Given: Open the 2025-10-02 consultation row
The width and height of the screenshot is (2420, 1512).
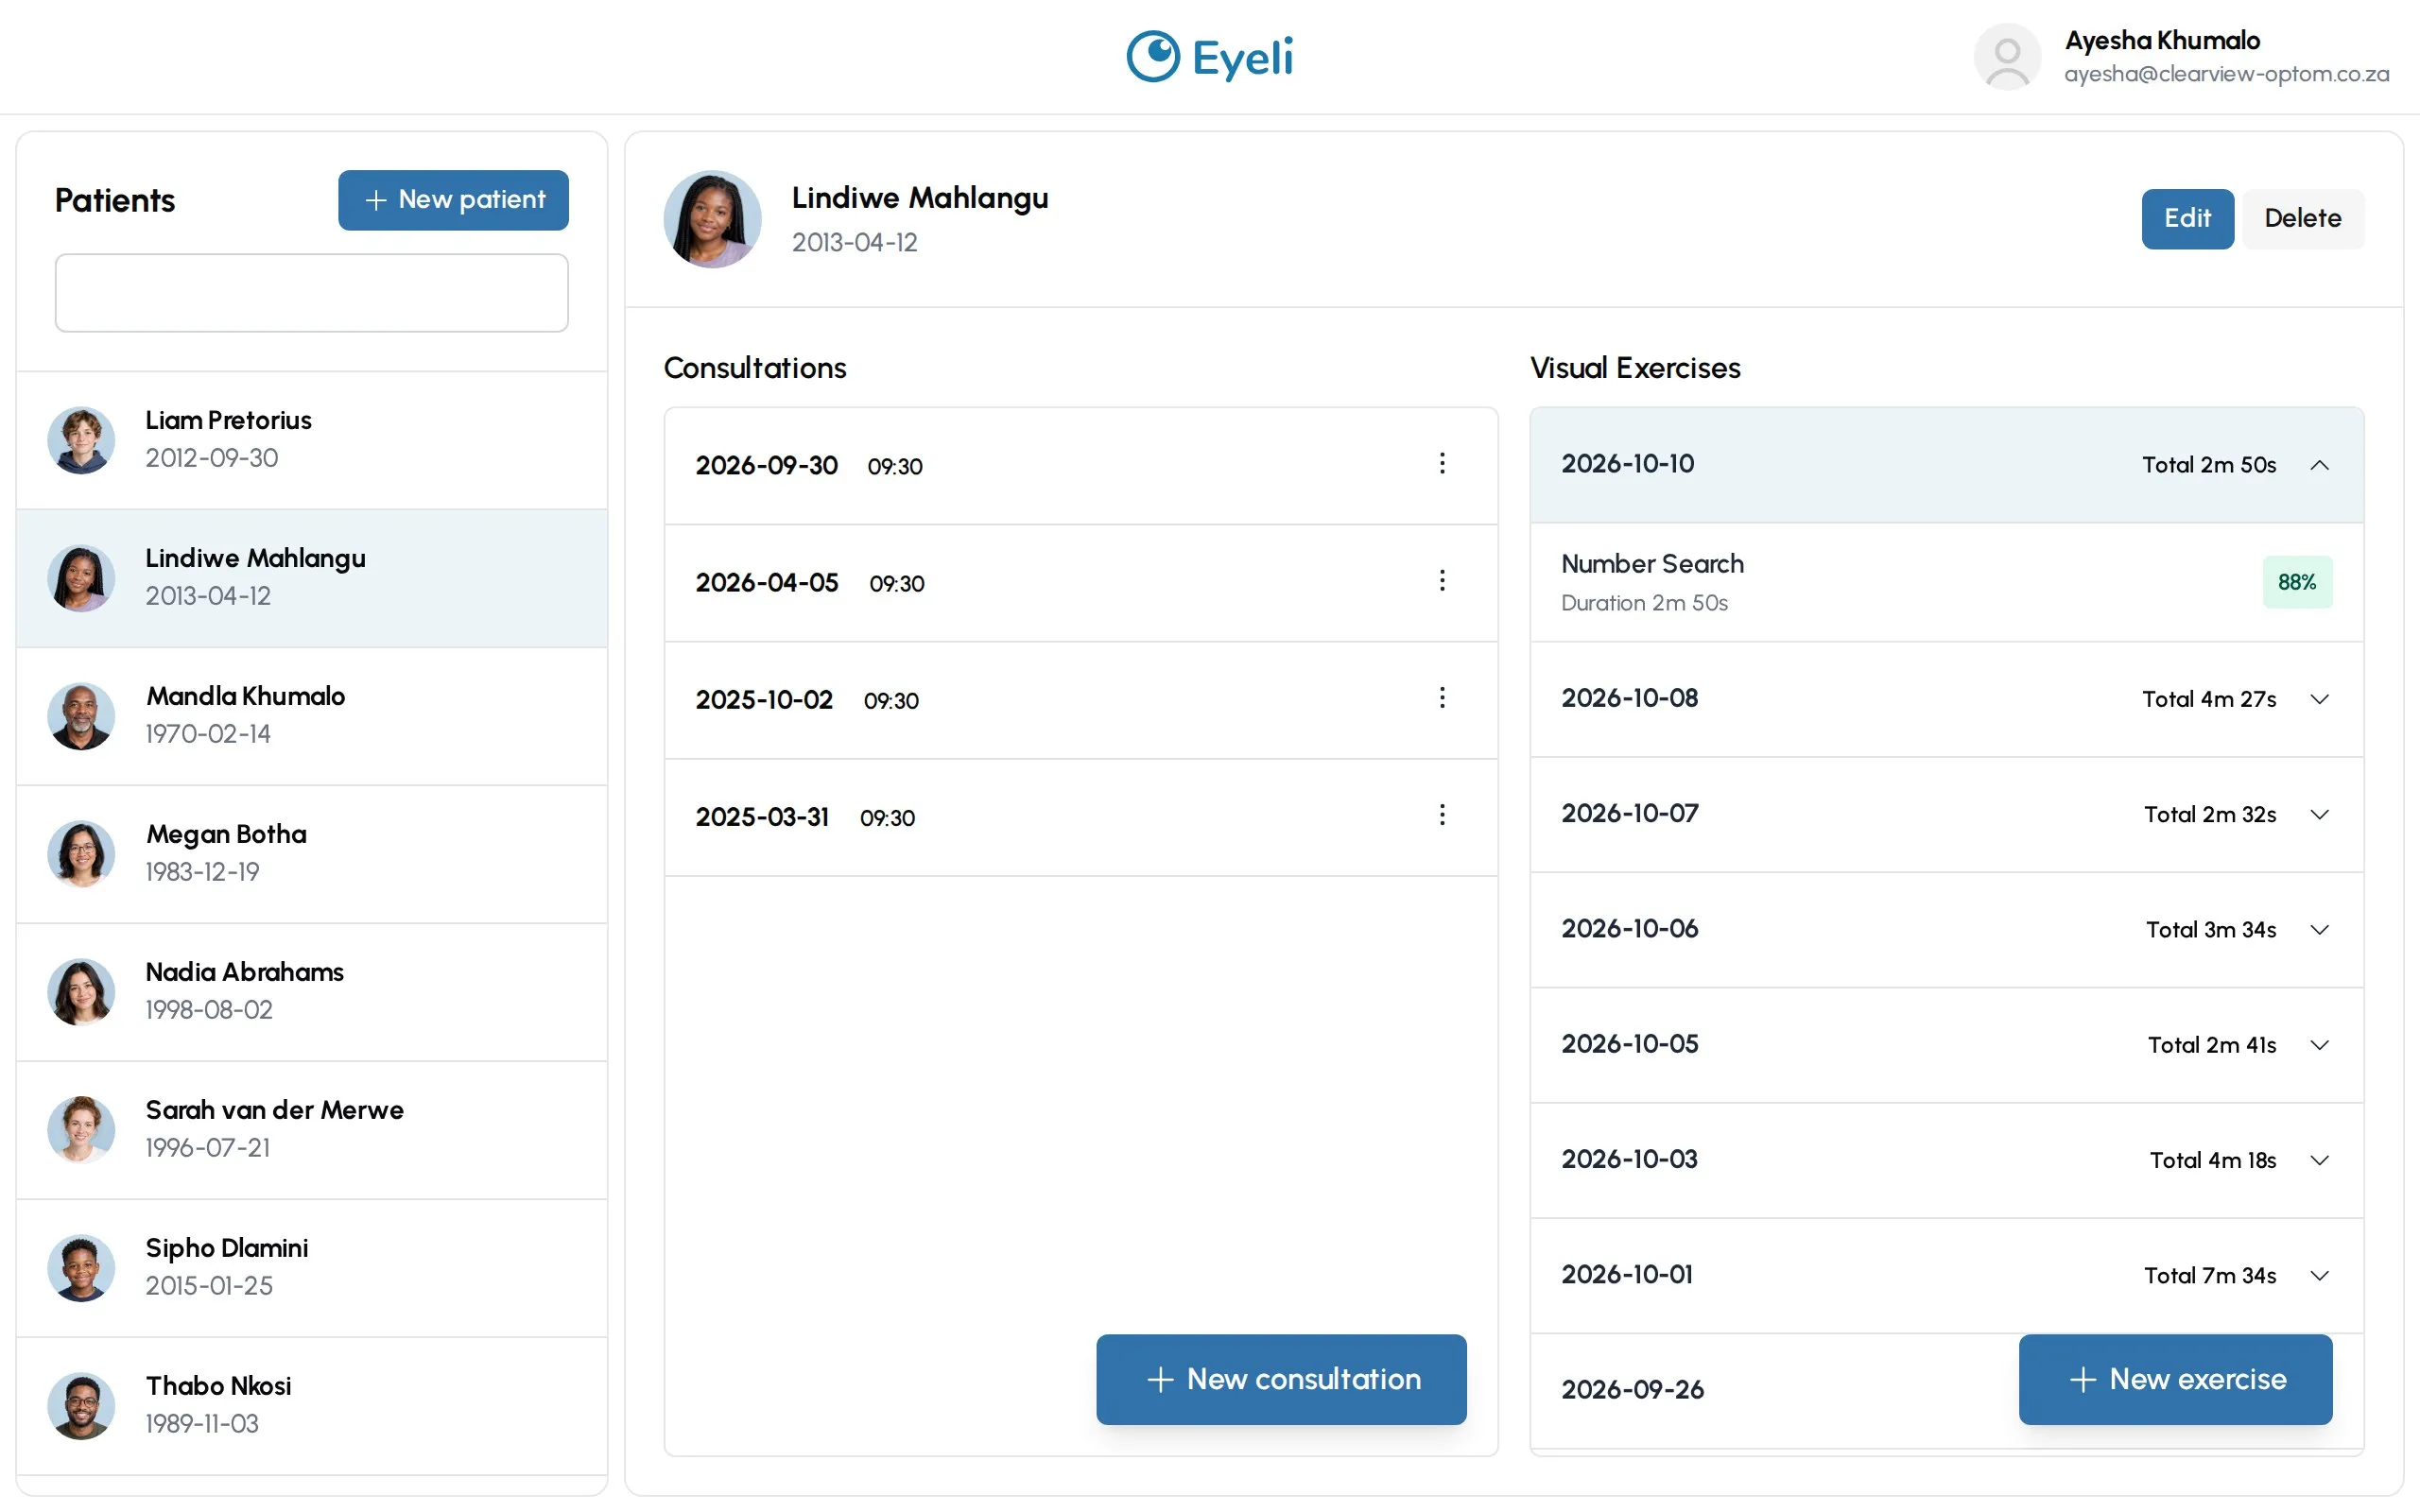Looking at the screenshot, I should (x=1081, y=700).
